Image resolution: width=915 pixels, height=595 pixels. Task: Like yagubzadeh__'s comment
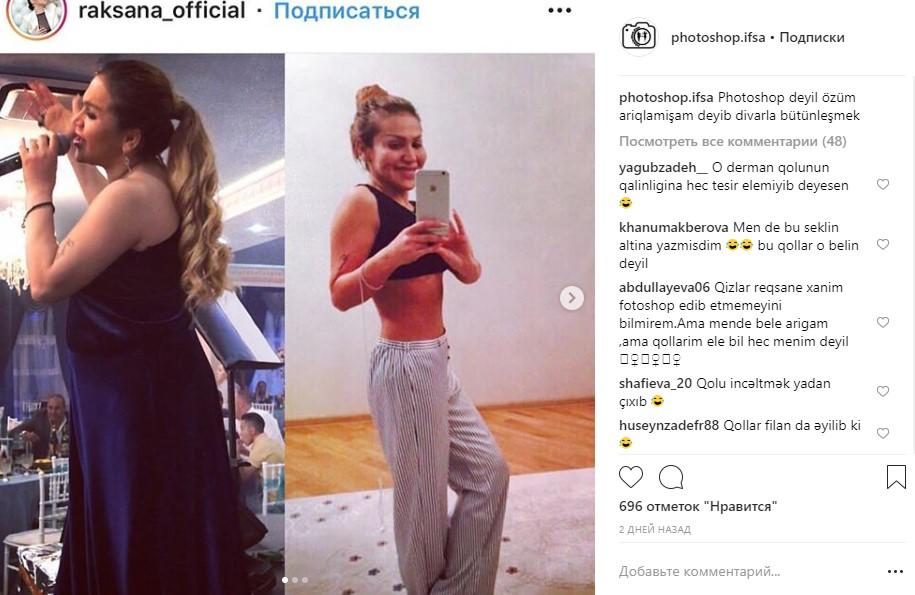(x=883, y=184)
